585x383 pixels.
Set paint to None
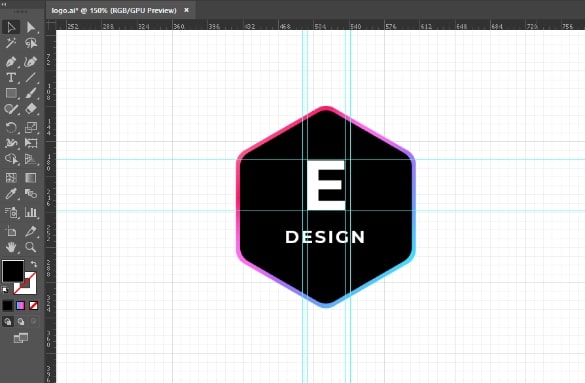(x=34, y=306)
